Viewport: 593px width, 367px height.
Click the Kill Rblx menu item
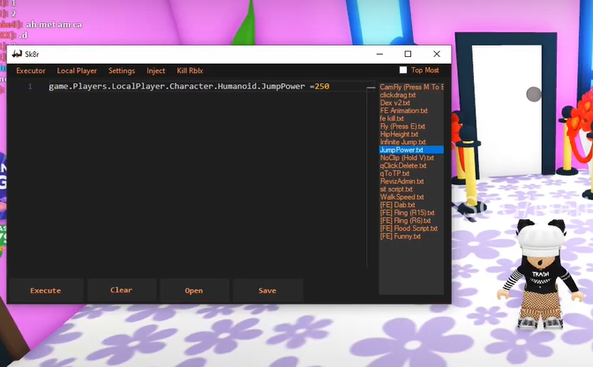click(x=190, y=71)
